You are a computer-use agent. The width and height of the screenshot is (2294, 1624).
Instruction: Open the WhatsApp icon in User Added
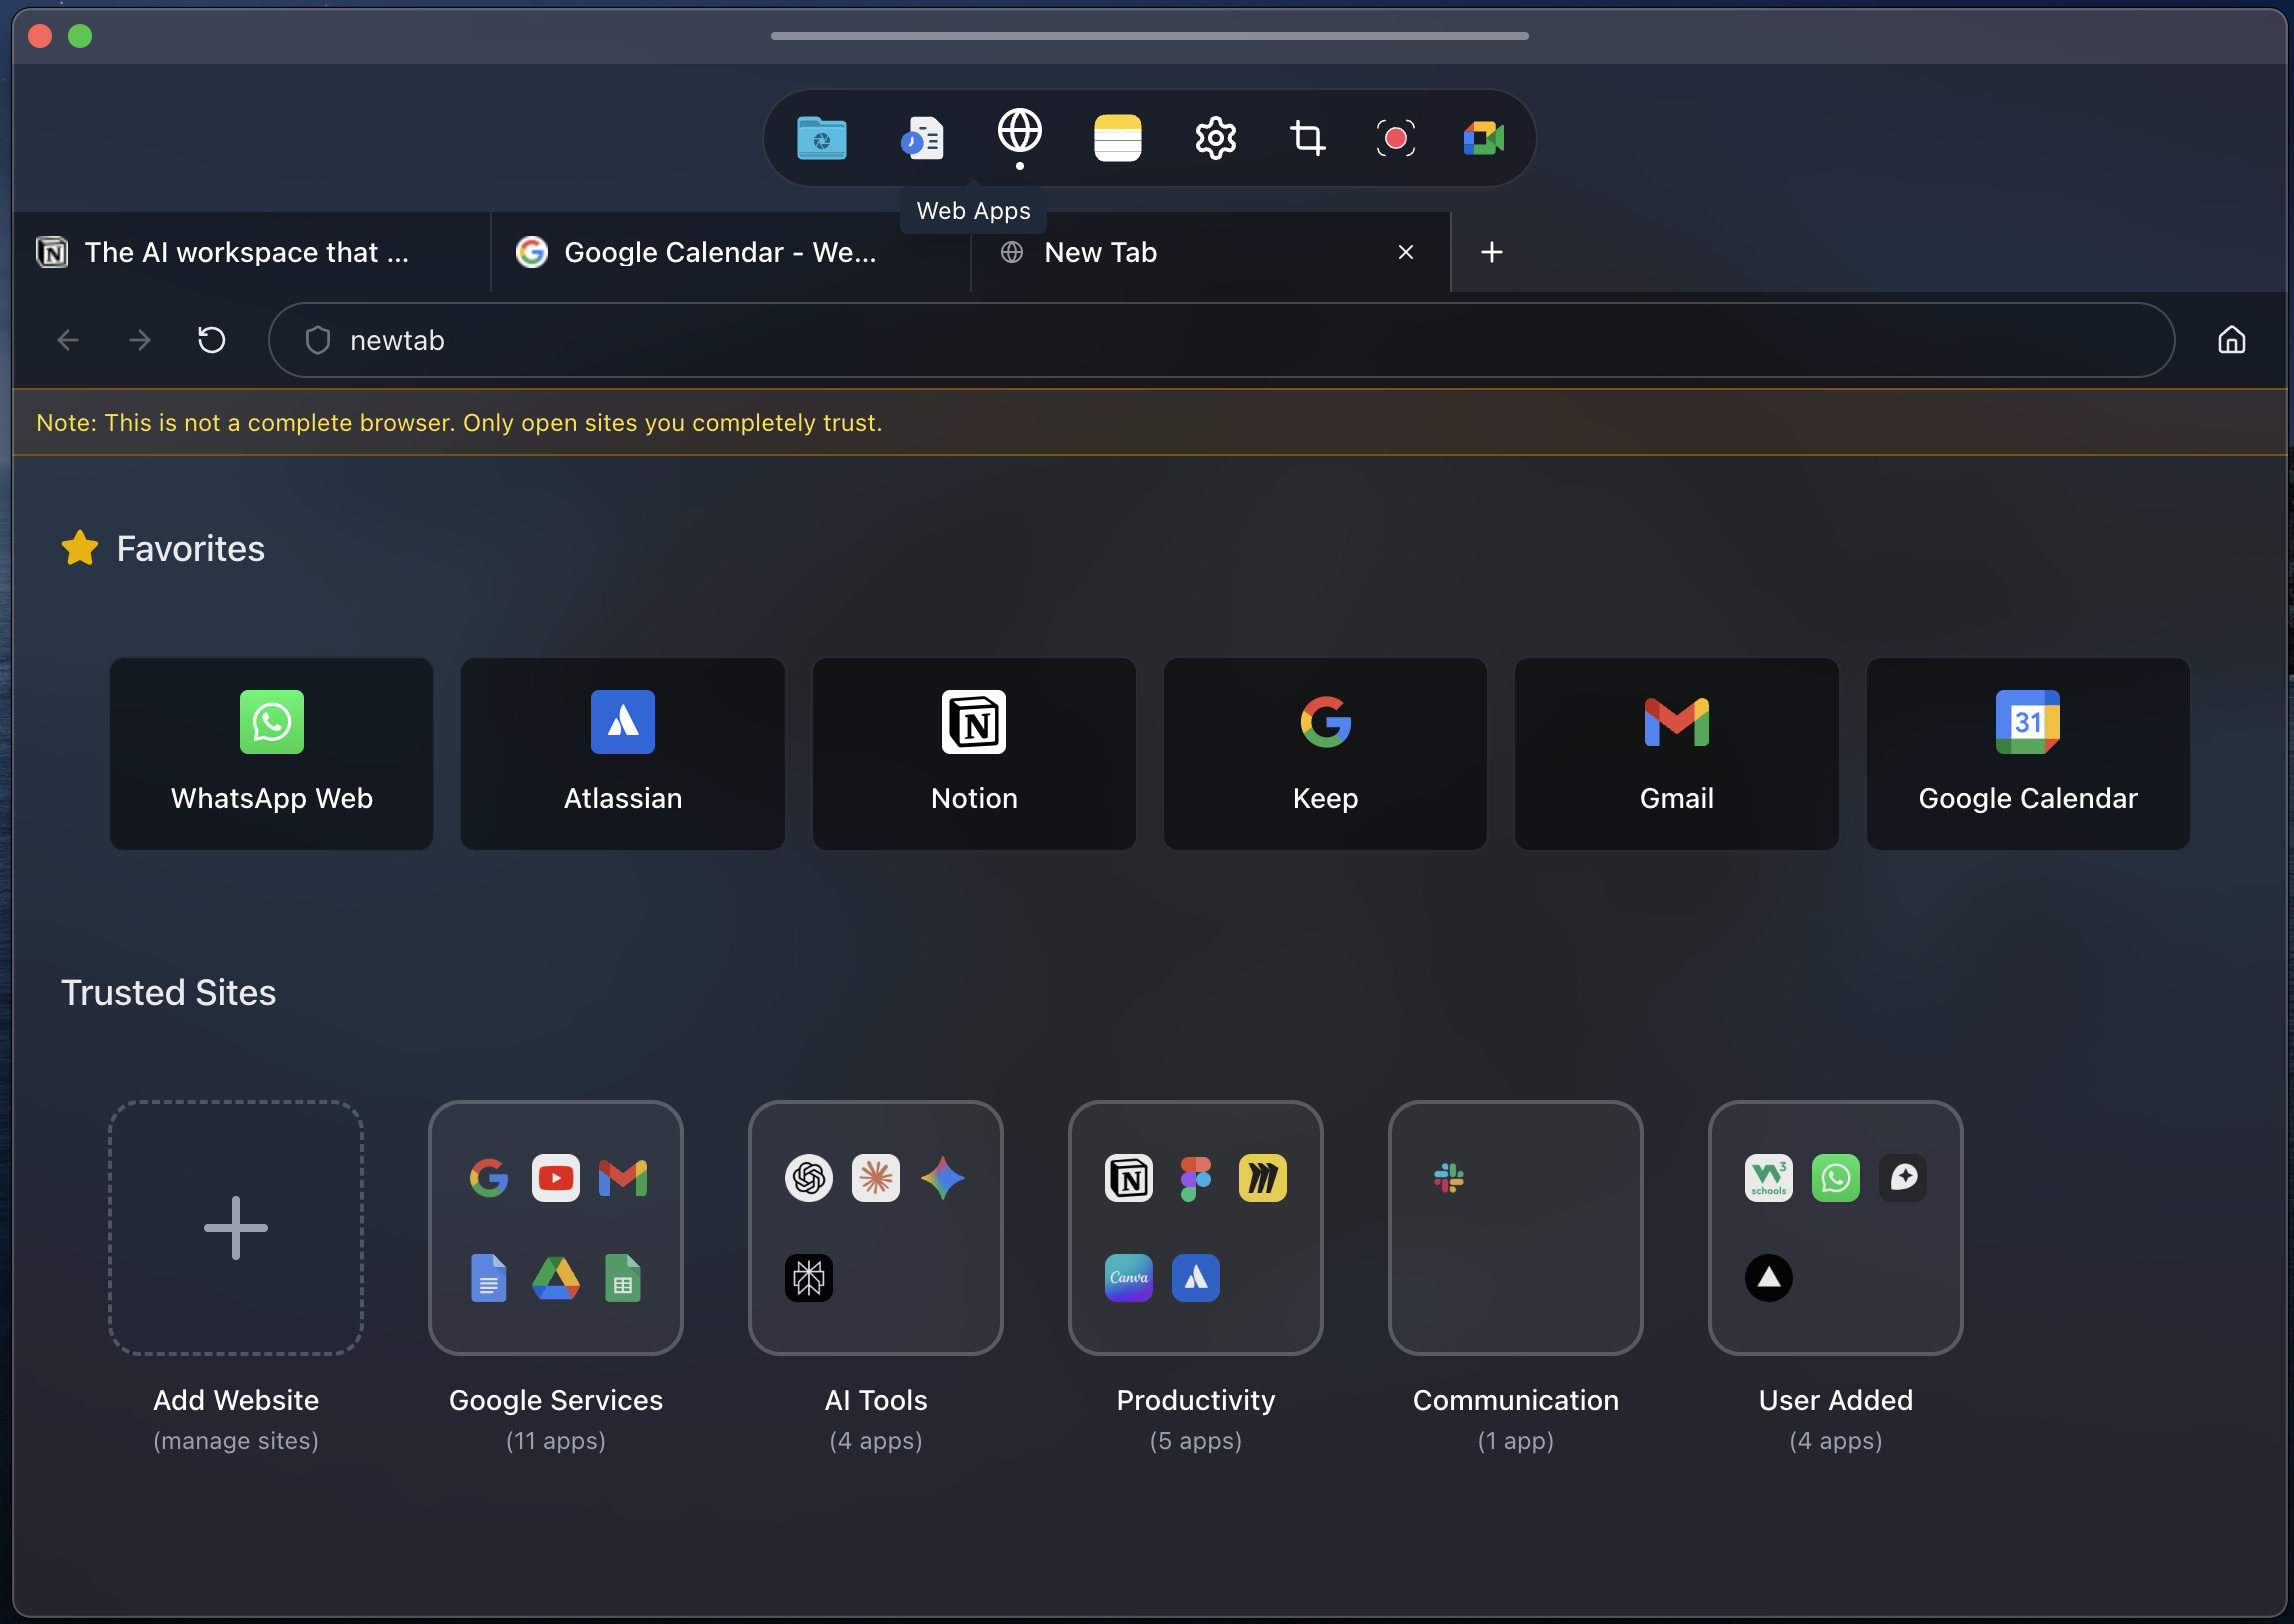(1836, 1178)
